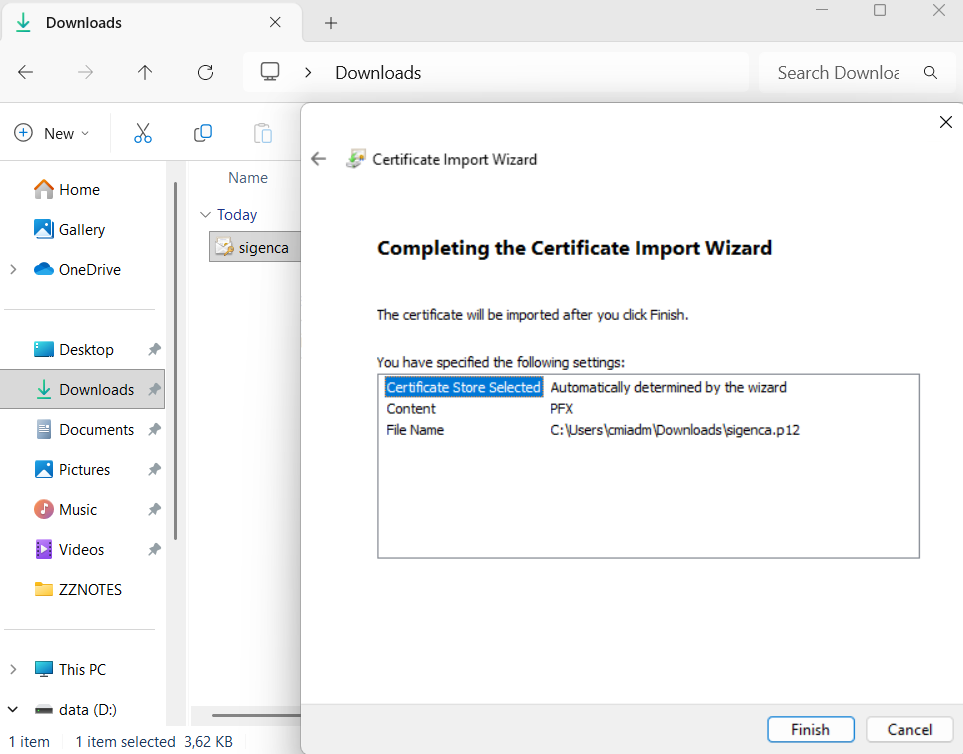The width and height of the screenshot is (963, 754).
Task: Expand This PC in navigation pane
Action: [x=13, y=670]
